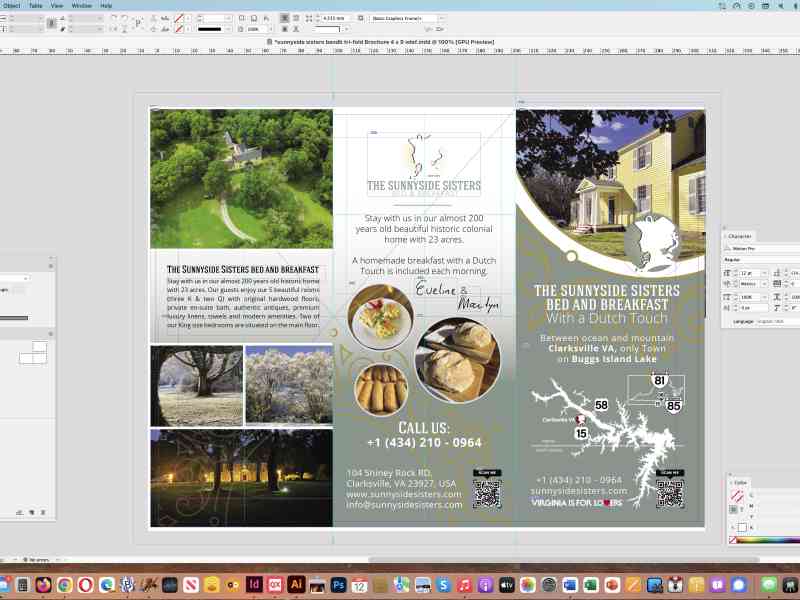This screenshot has width=800, height=600.
Task: Toggle wrap around bounding box button
Action: click(296, 18)
